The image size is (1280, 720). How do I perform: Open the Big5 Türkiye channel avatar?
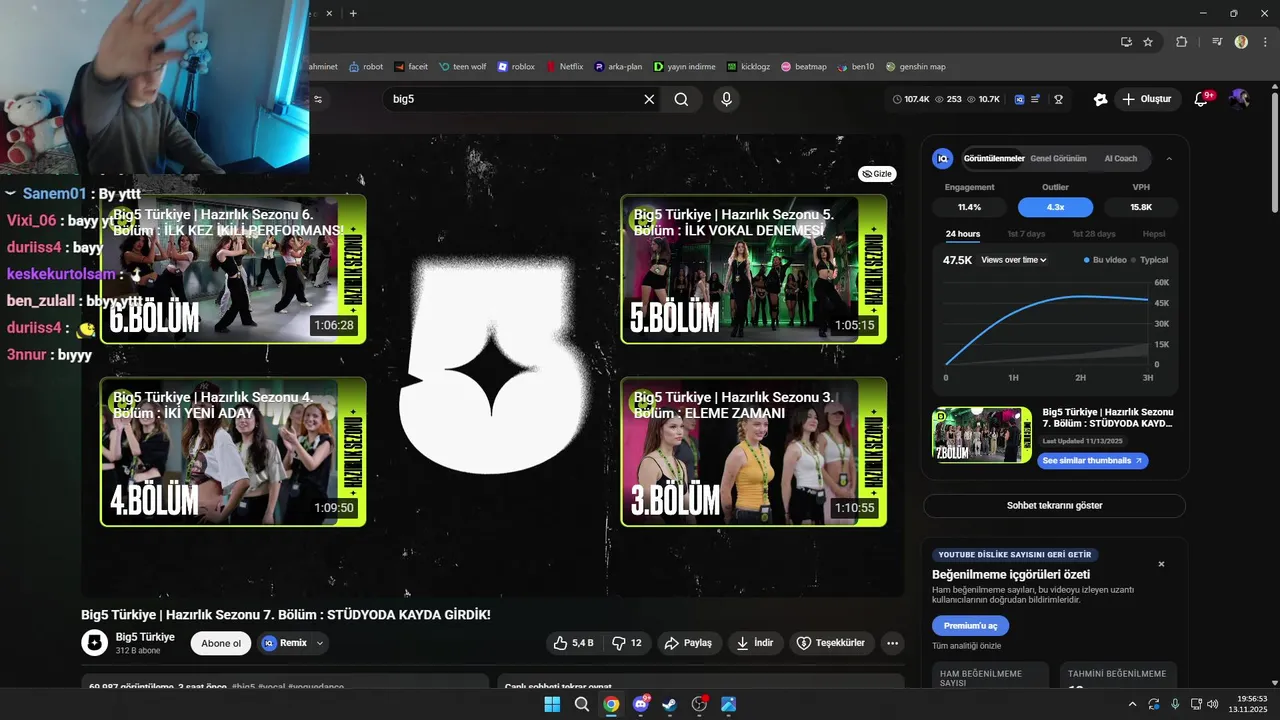tap(94, 643)
